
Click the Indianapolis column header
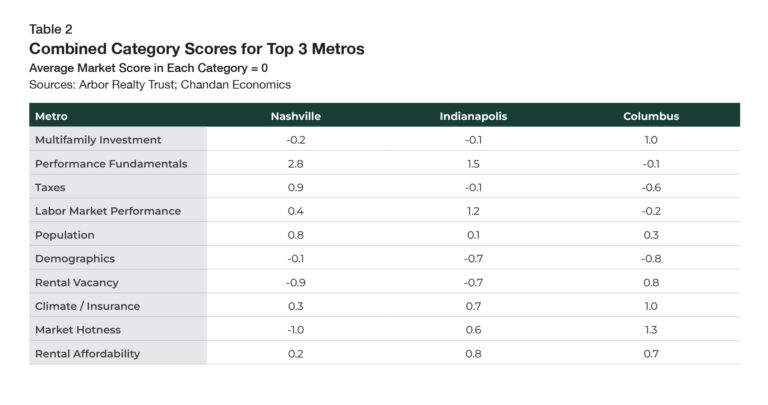point(473,116)
